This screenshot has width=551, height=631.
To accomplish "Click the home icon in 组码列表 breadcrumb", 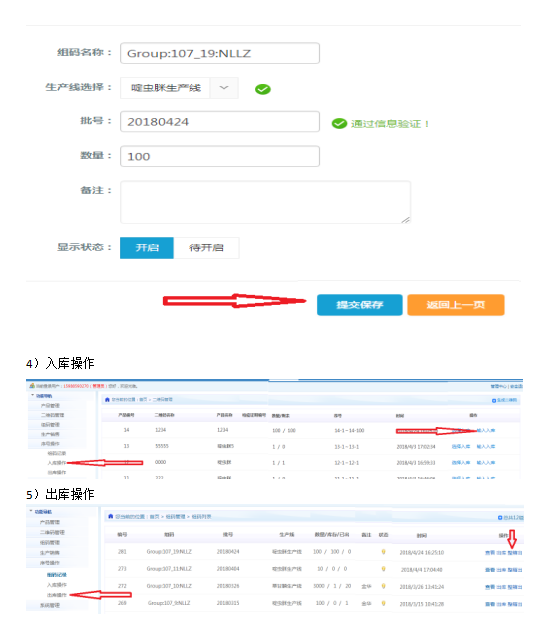I will (x=110, y=516).
